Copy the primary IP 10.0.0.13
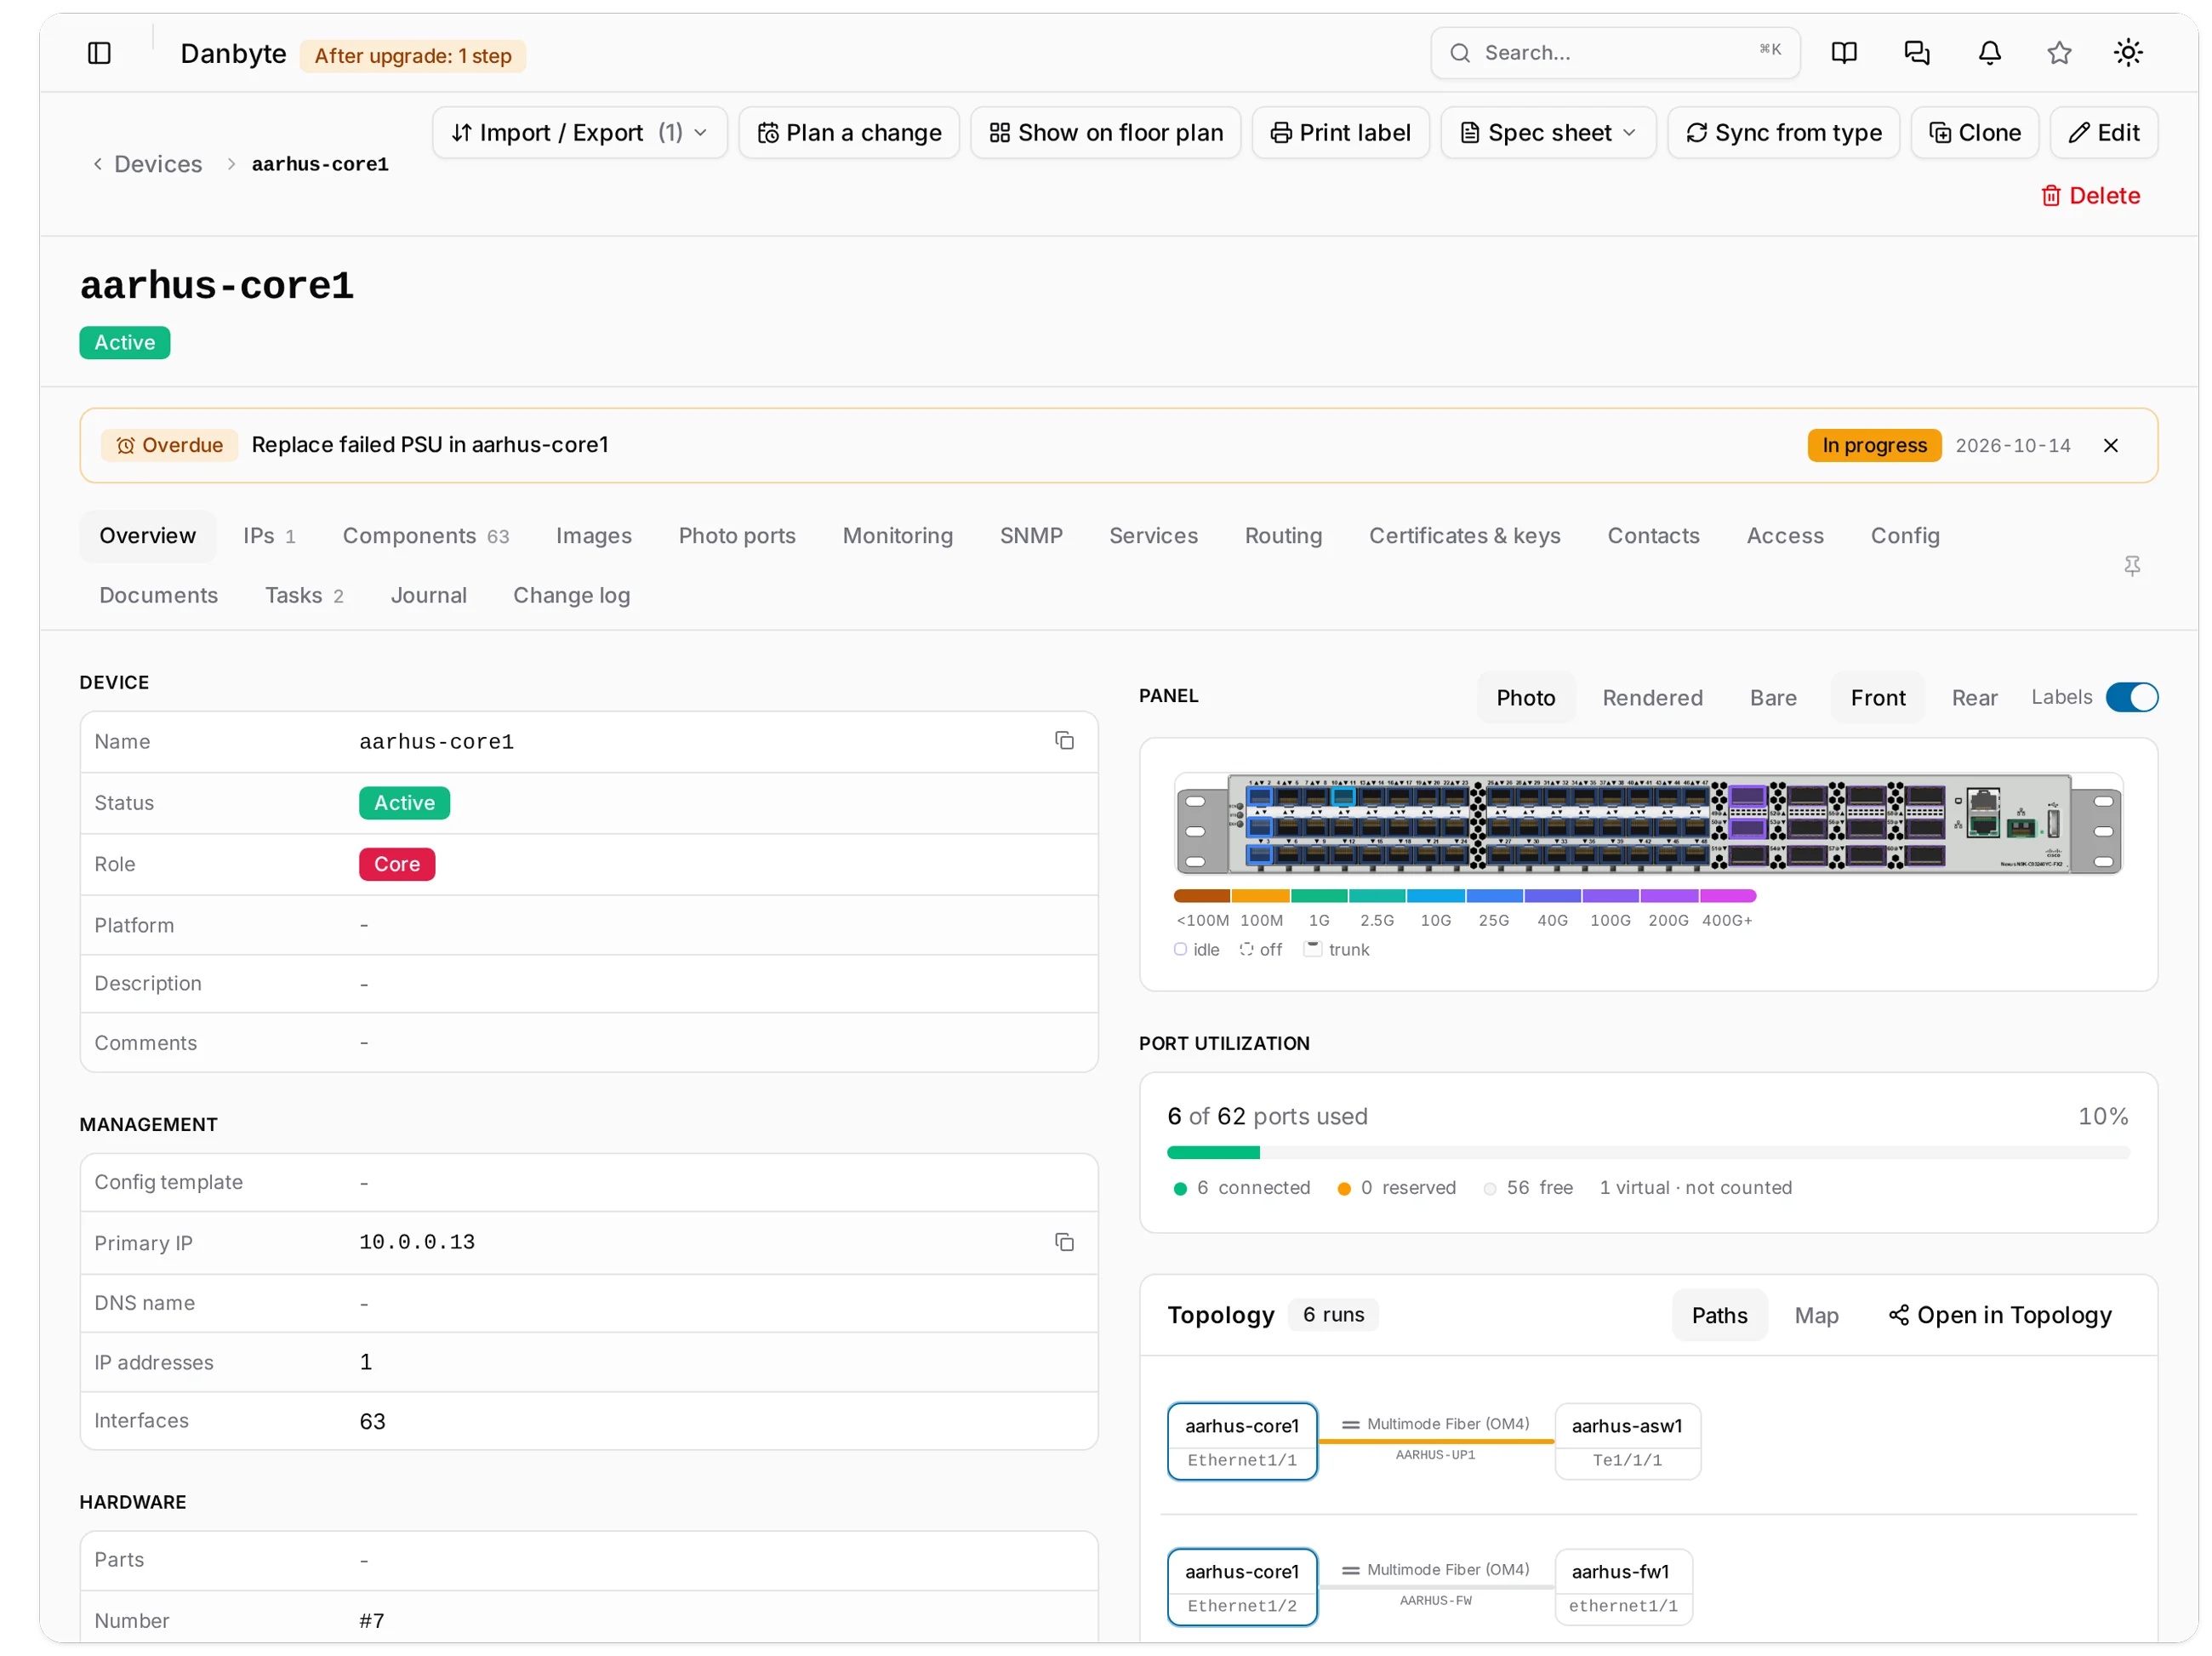The image size is (2212, 1656). click(x=1064, y=1242)
